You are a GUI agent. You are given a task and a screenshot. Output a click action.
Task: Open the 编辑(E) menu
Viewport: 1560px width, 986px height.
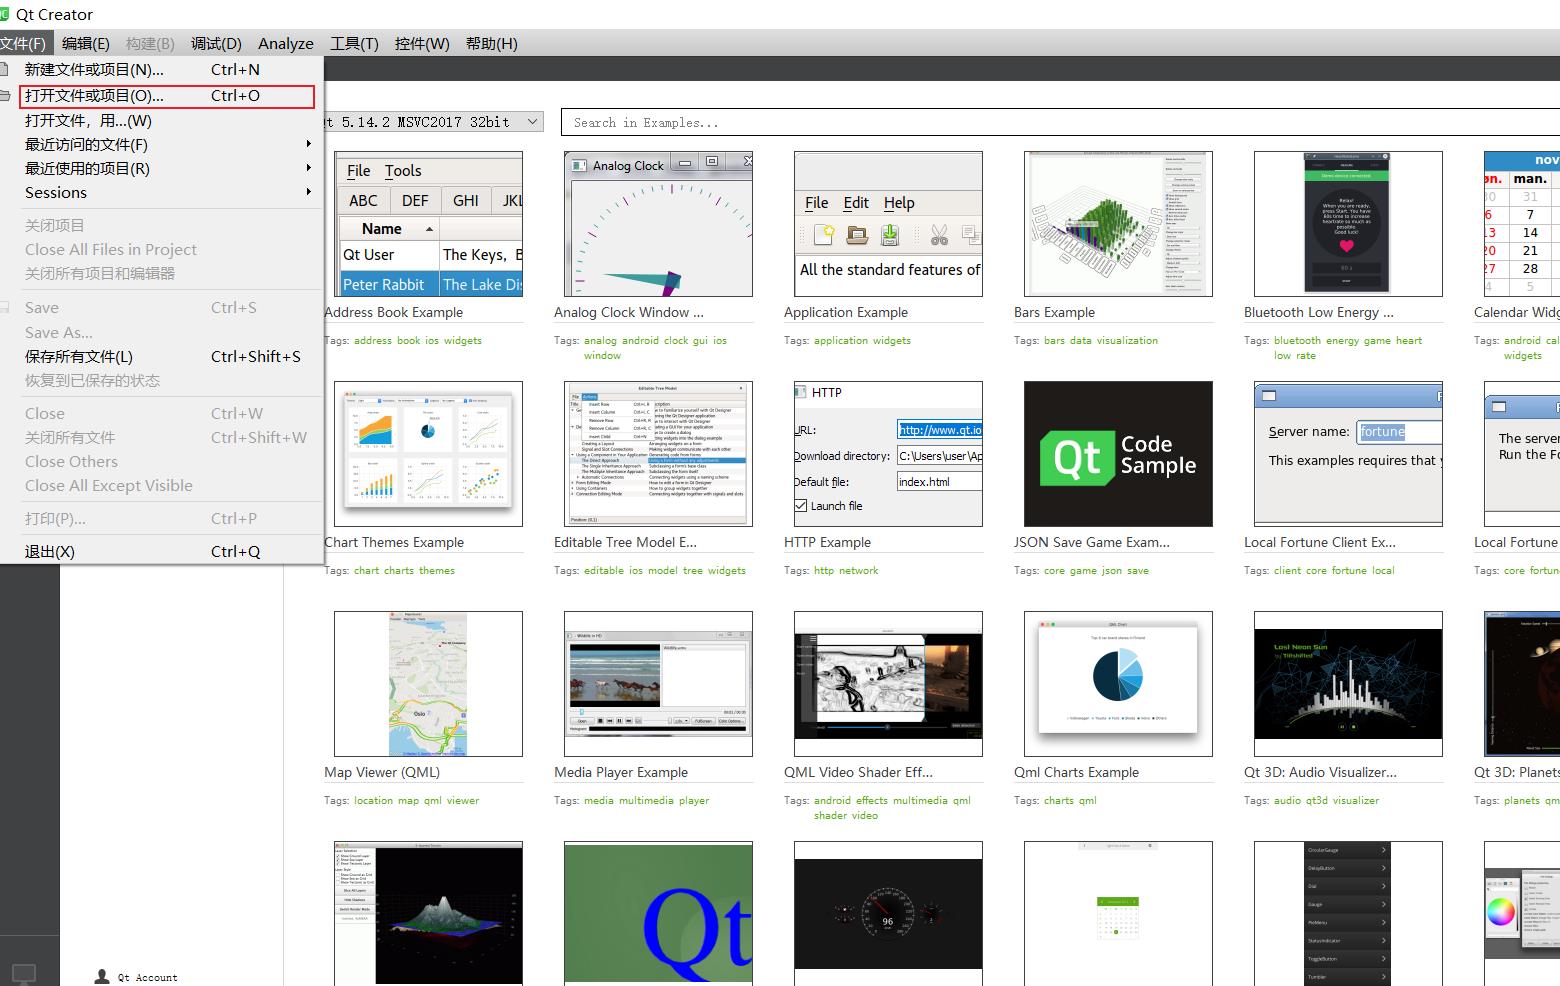coord(85,43)
